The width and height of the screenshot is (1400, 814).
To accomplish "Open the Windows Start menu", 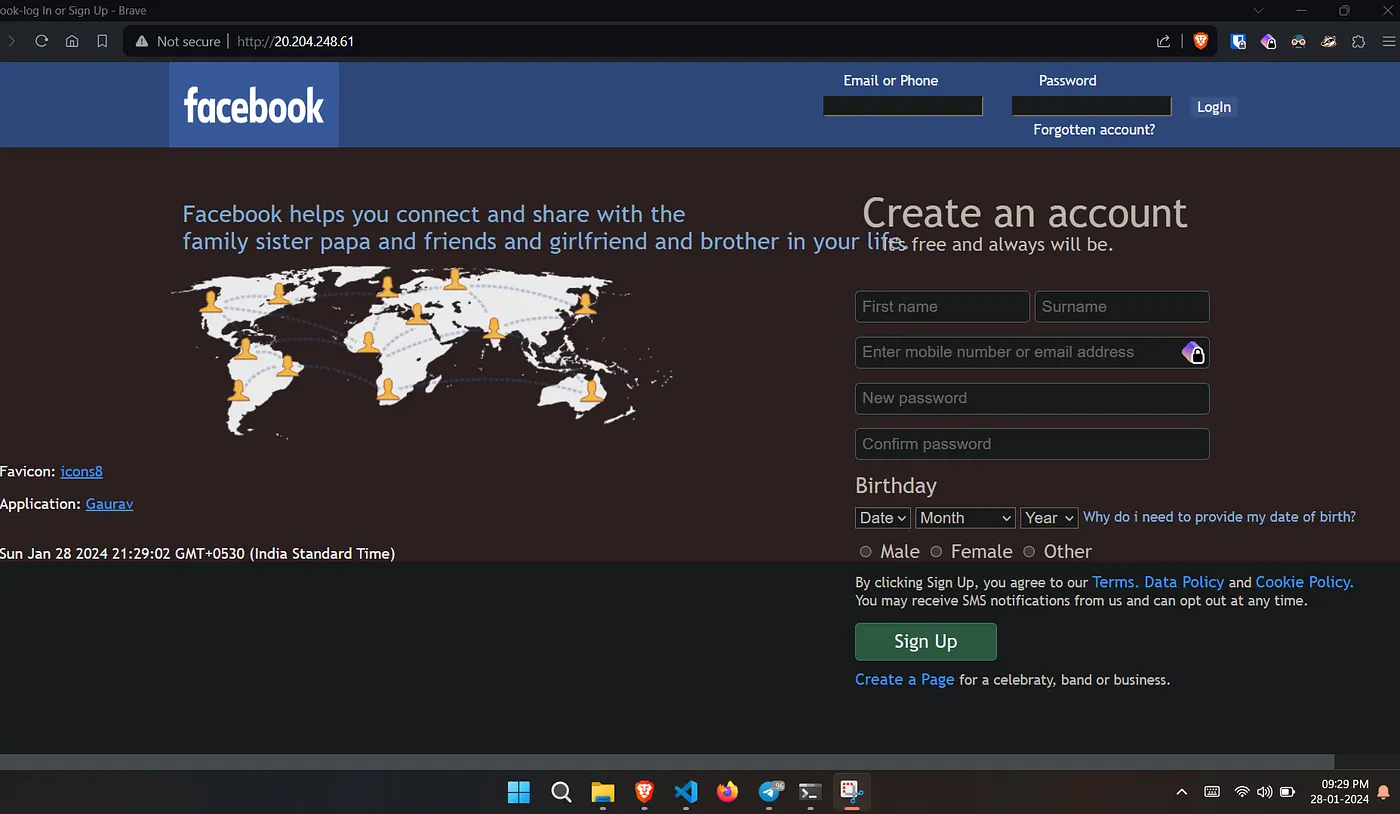I will point(519,792).
